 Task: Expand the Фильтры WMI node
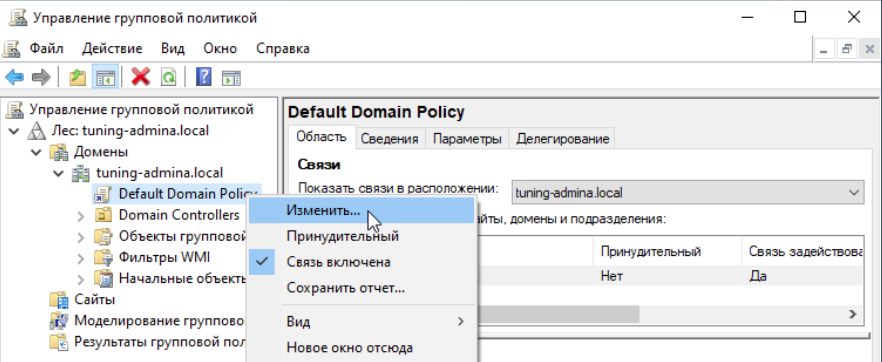coord(81,258)
